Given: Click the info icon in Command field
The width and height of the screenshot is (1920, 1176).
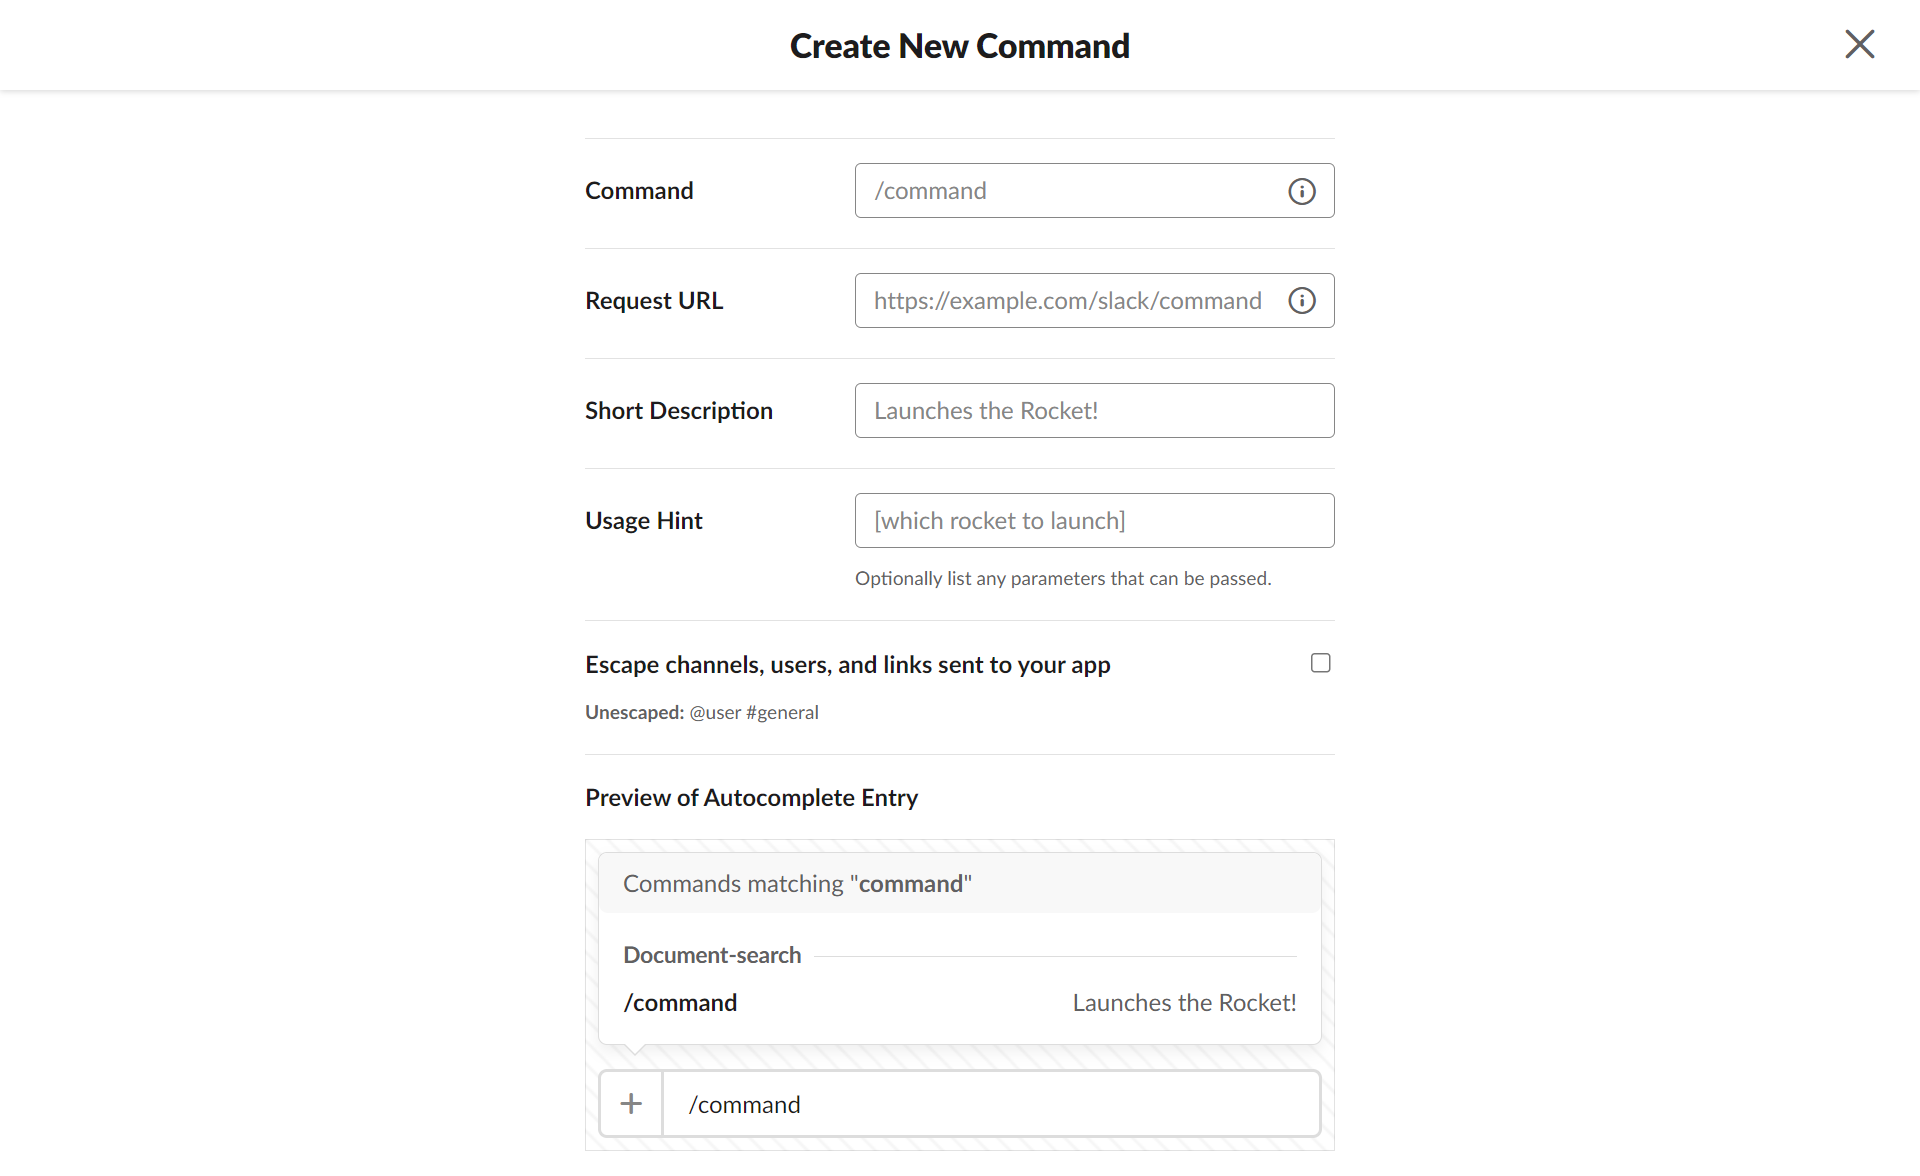Looking at the screenshot, I should coord(1301,191).
